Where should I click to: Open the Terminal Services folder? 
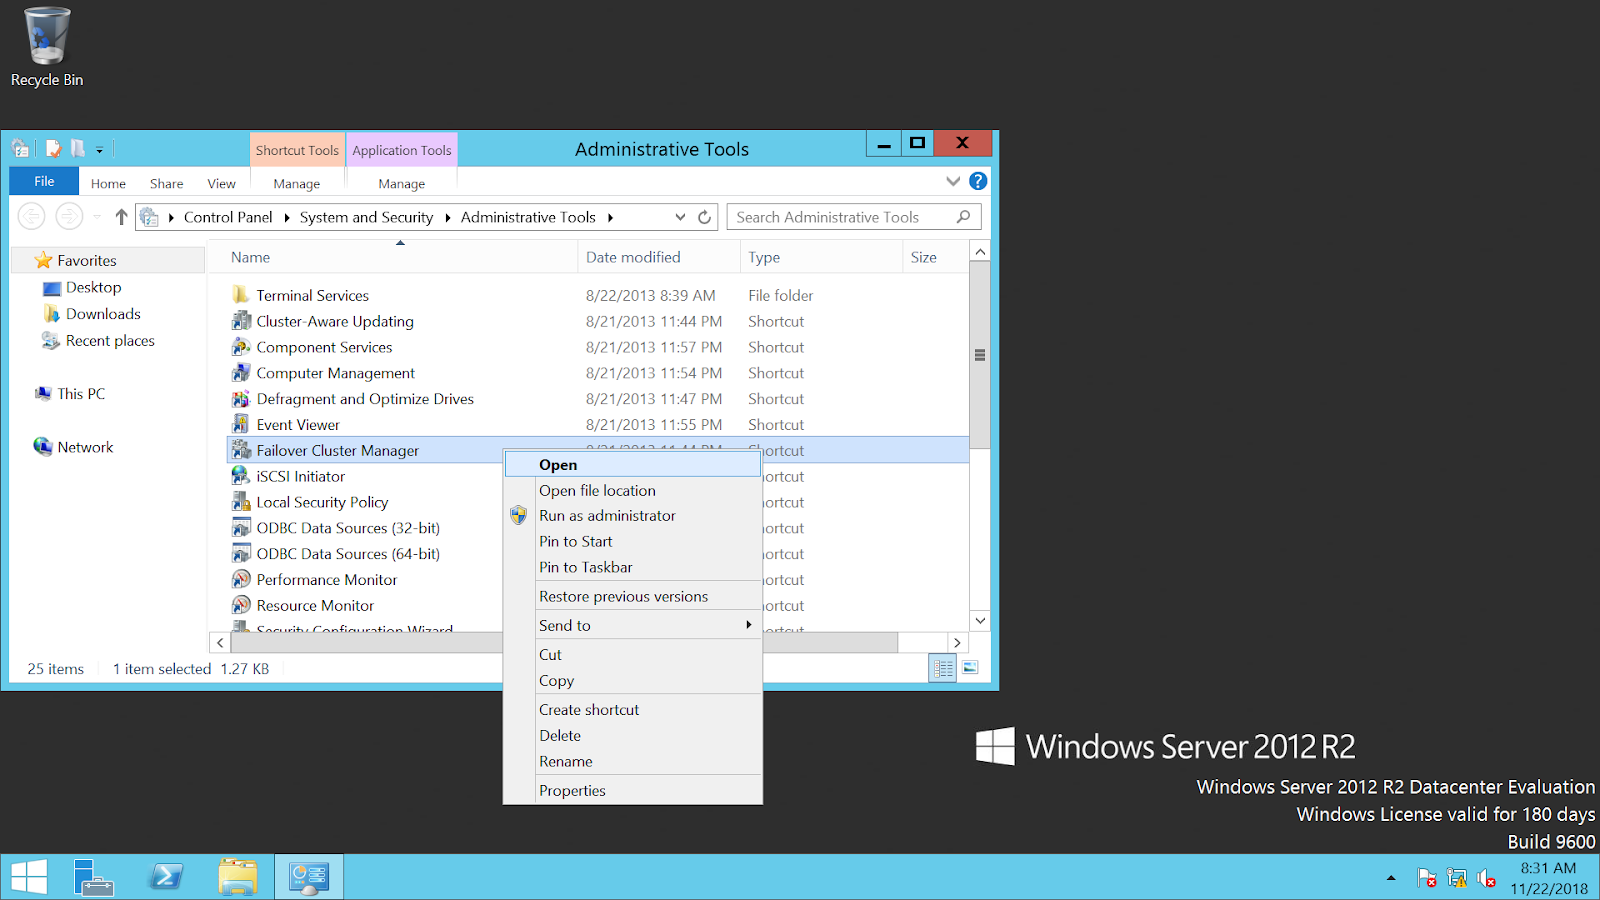(x=310, y=295)
